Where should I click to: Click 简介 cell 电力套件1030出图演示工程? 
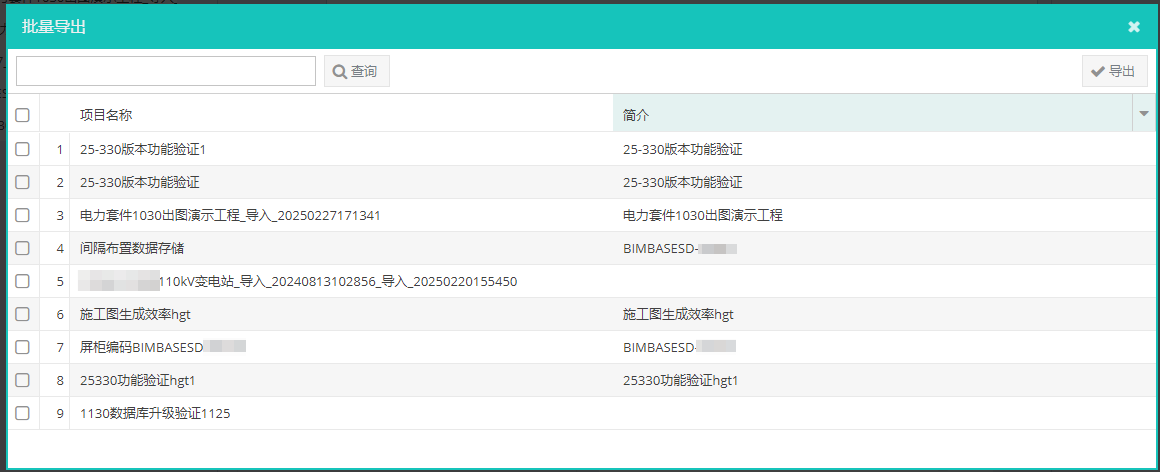(x=703, y=215)
